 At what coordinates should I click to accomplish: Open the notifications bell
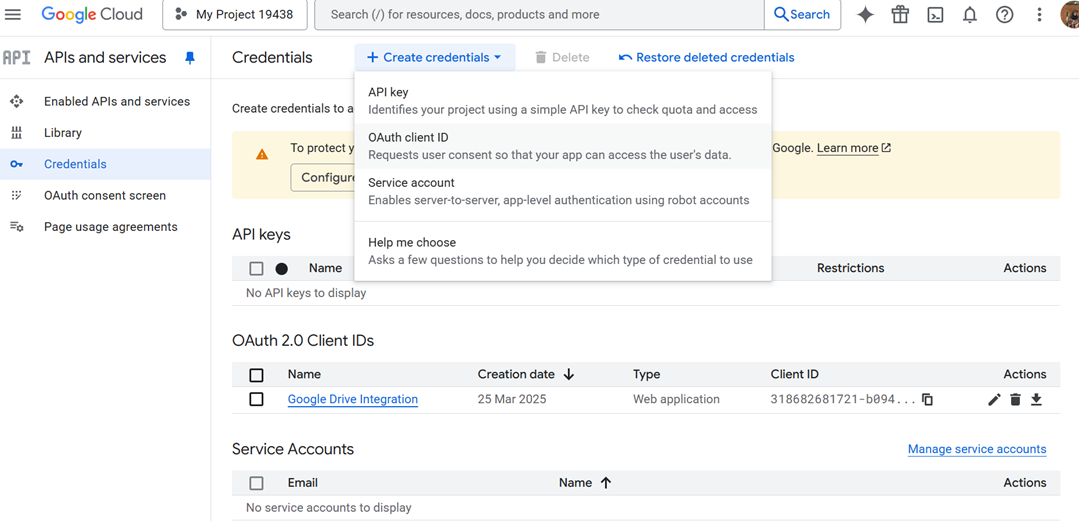pos(970,15)
